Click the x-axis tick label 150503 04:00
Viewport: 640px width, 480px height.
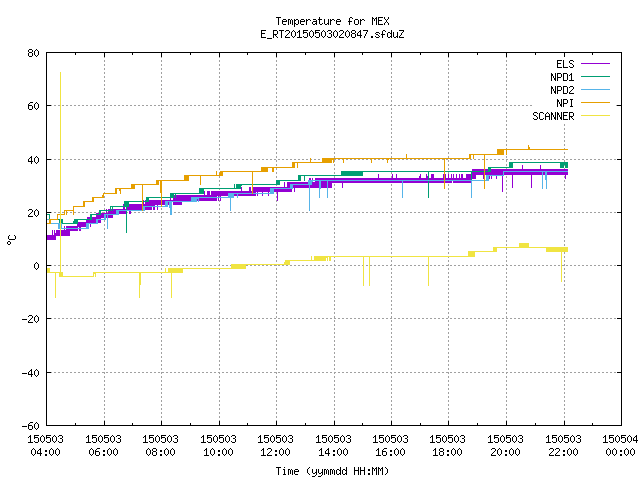click(x=46, y=446)
